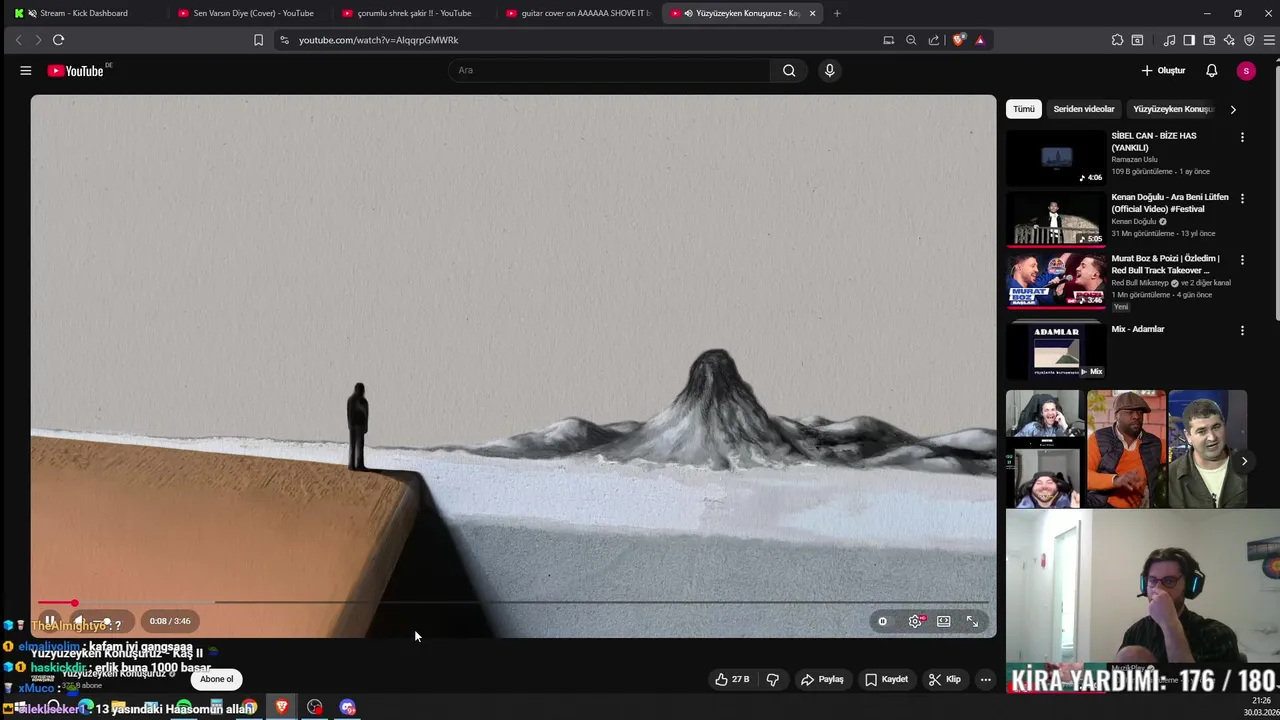Image resolution: width=1280 pixels, height=720 pixels.
Task: Start voice search with the microphone icon
Action: 829,70
